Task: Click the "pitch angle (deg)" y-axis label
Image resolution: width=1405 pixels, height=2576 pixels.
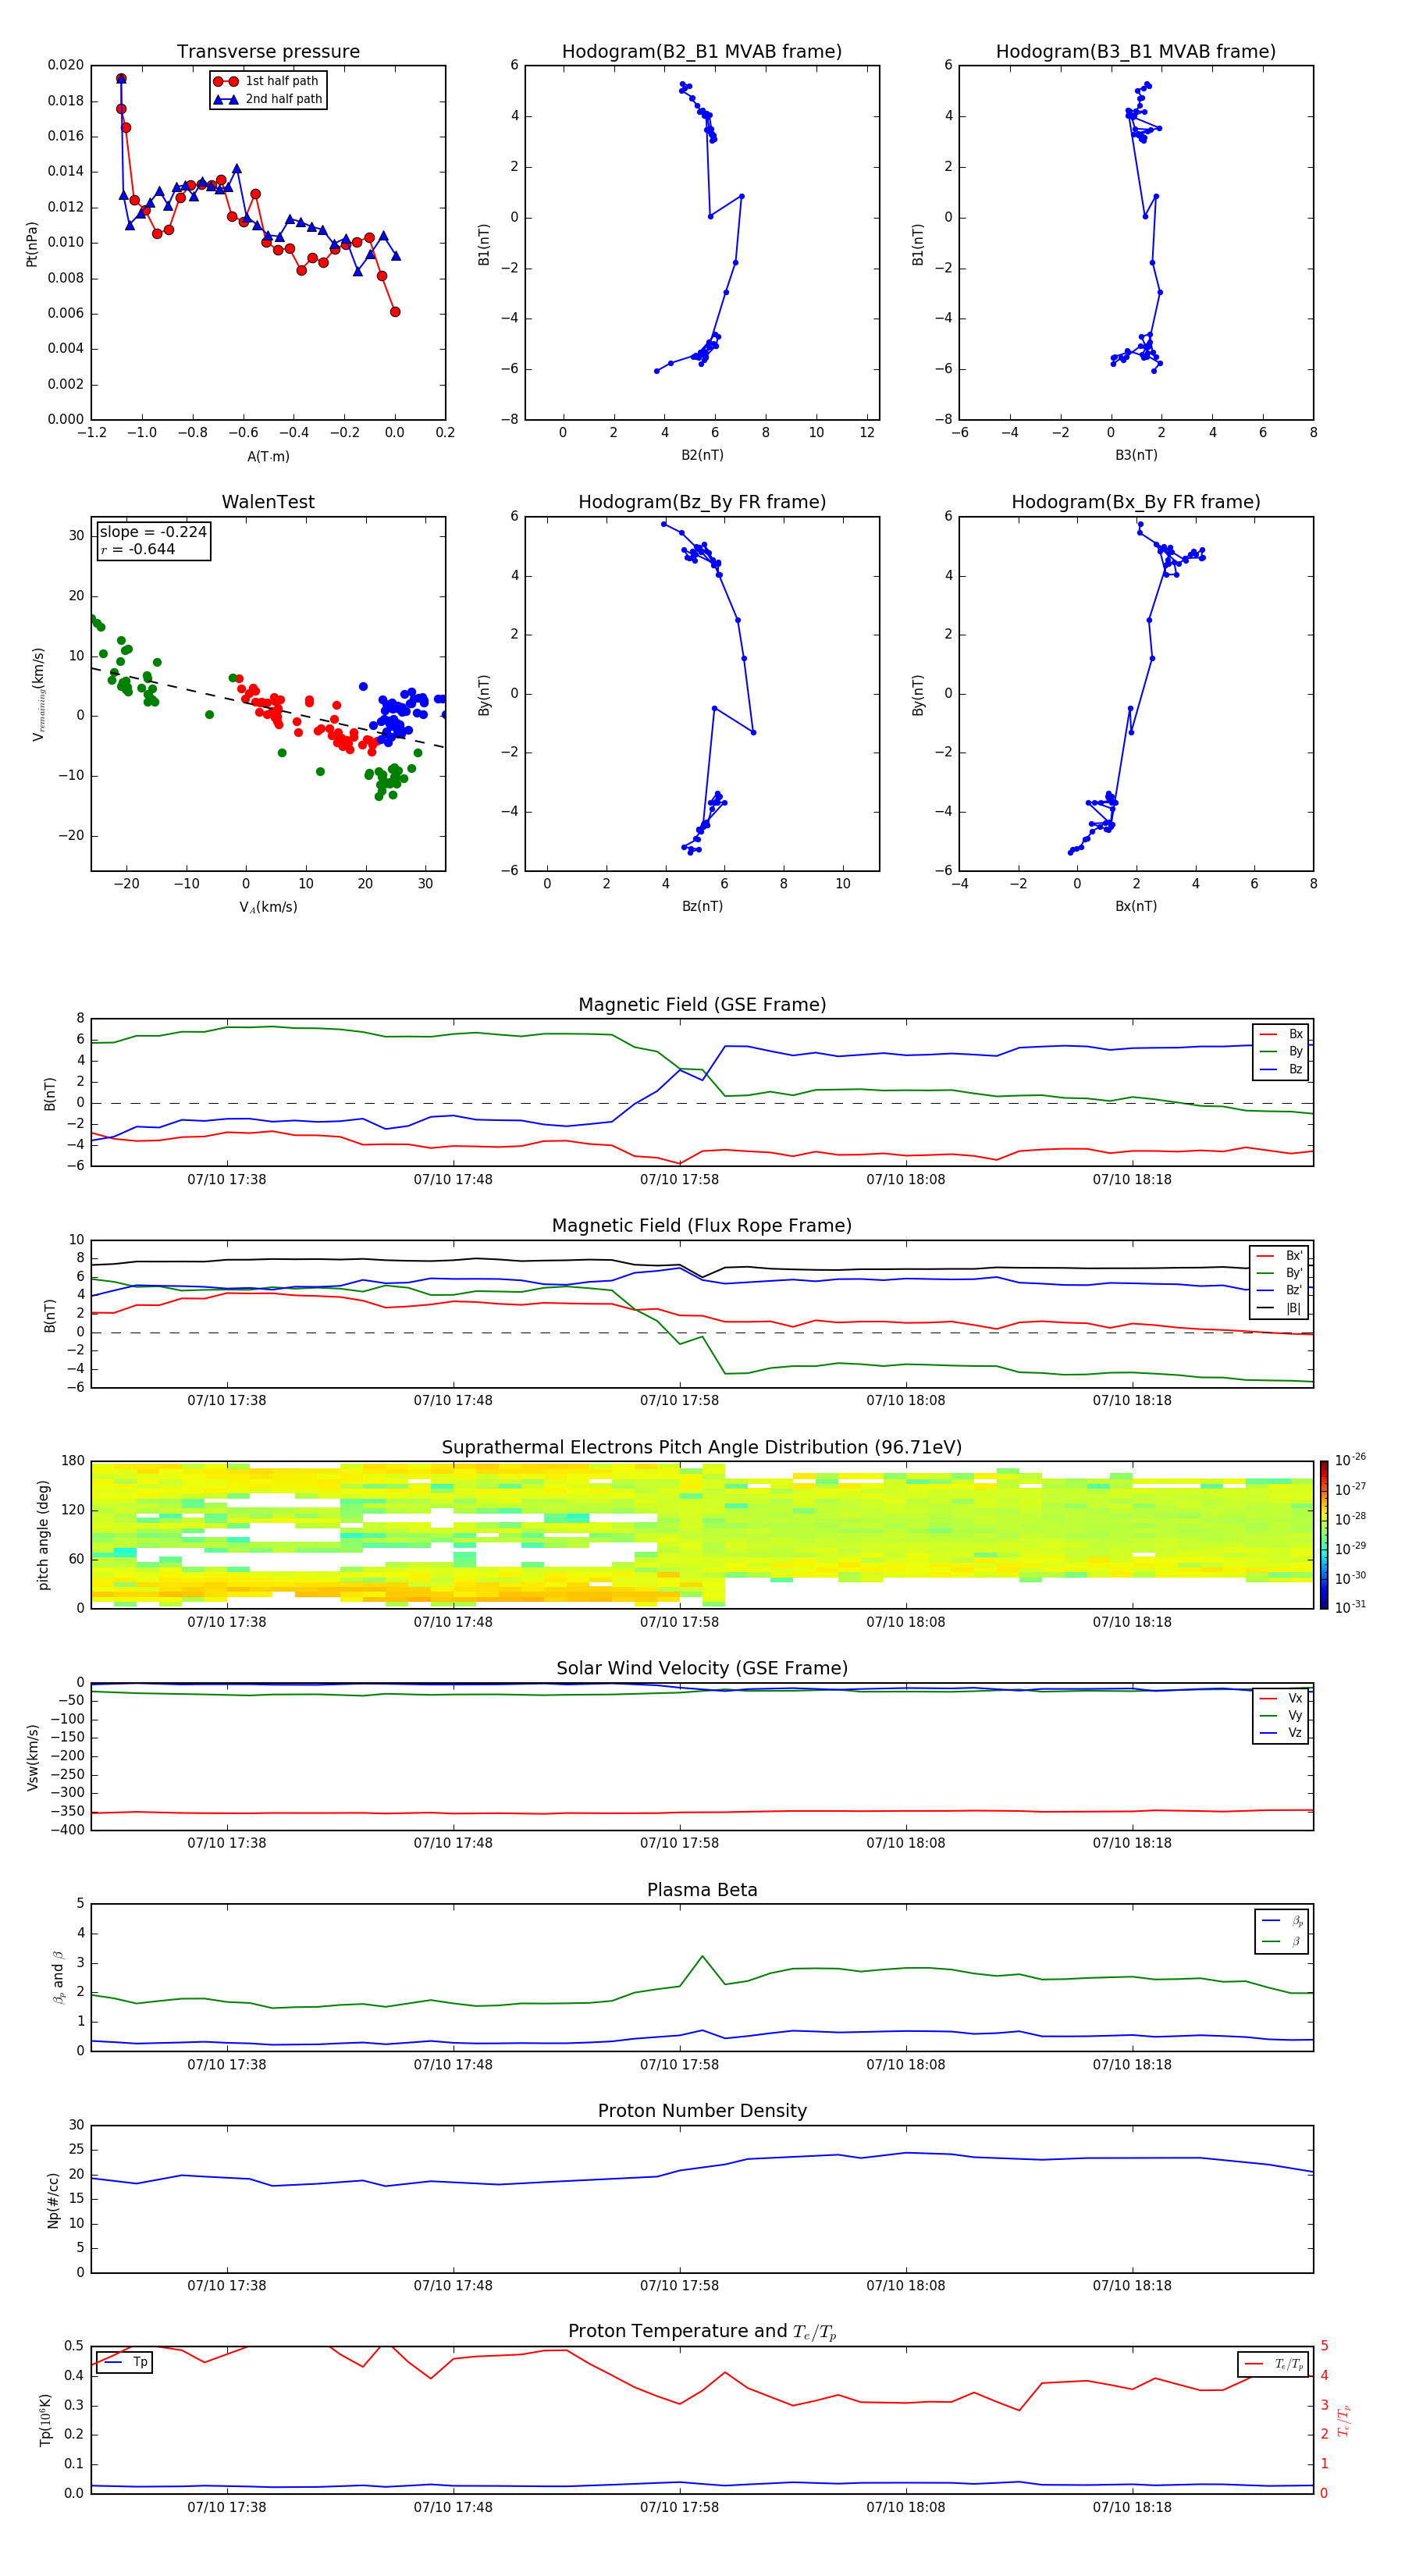Action: point(43,1535)
